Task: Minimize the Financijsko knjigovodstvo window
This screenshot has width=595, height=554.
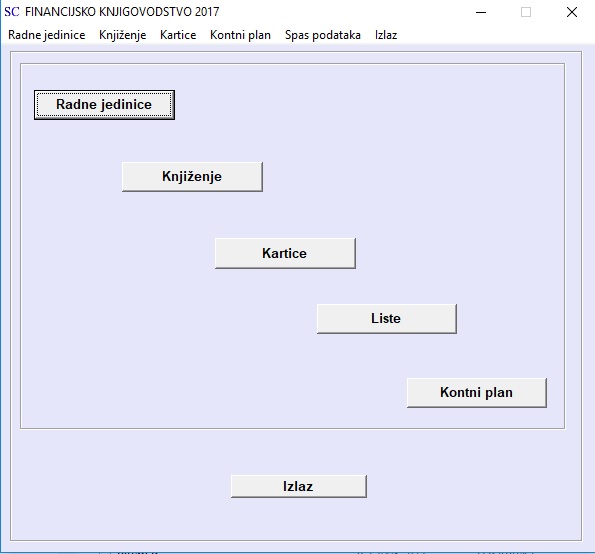Action: (x=481, y=12)
